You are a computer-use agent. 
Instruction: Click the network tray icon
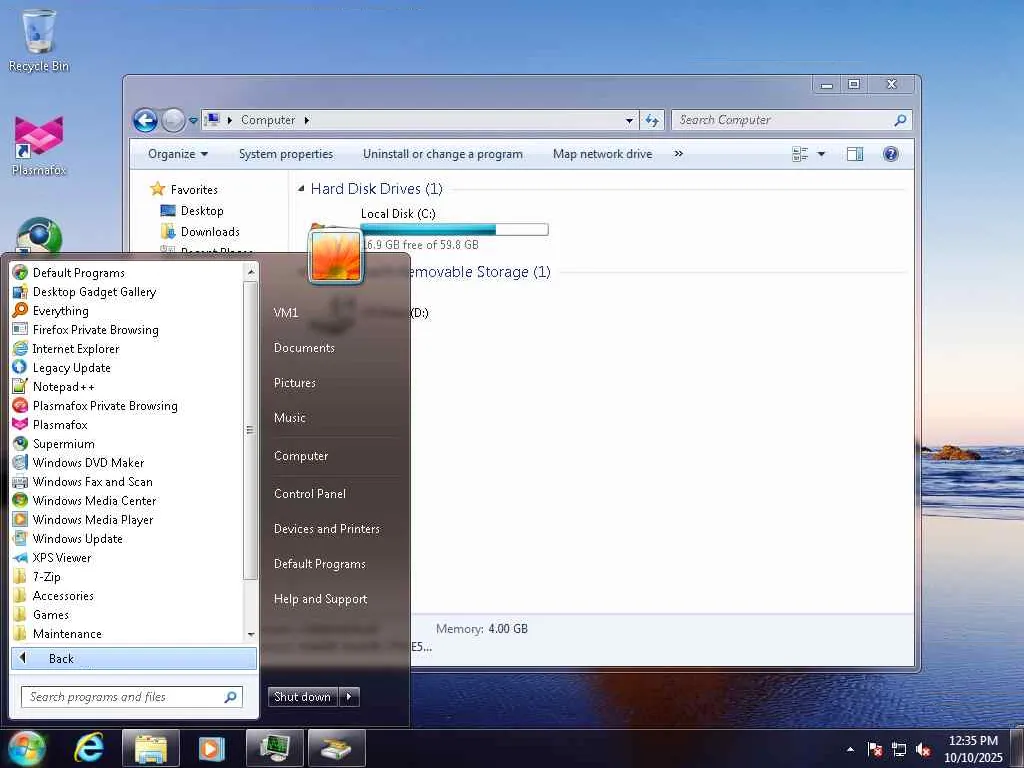(899, 749)
